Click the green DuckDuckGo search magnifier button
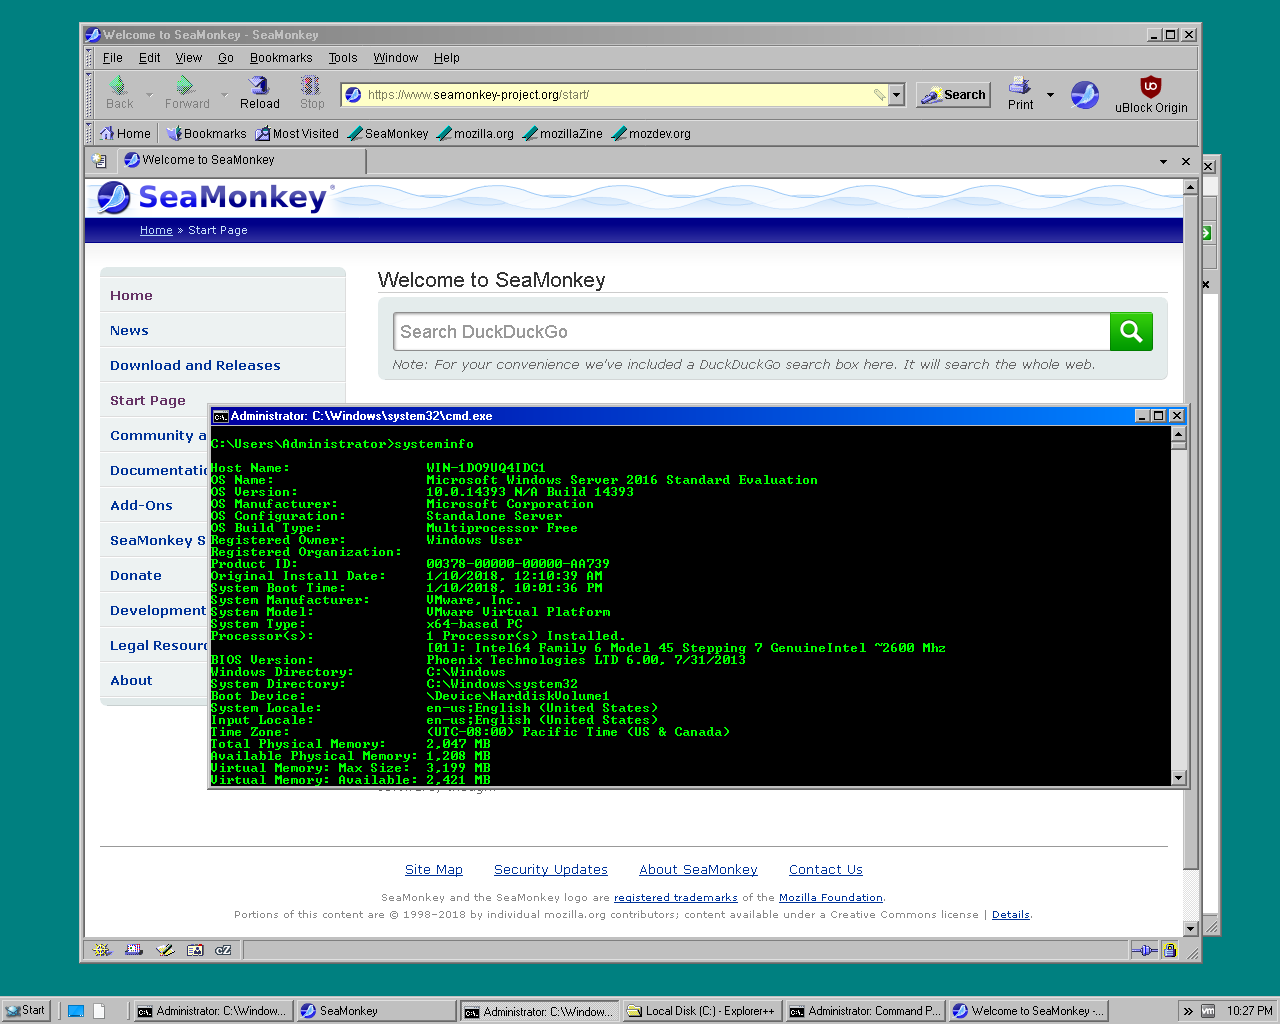 click(x=1131, y=332)
